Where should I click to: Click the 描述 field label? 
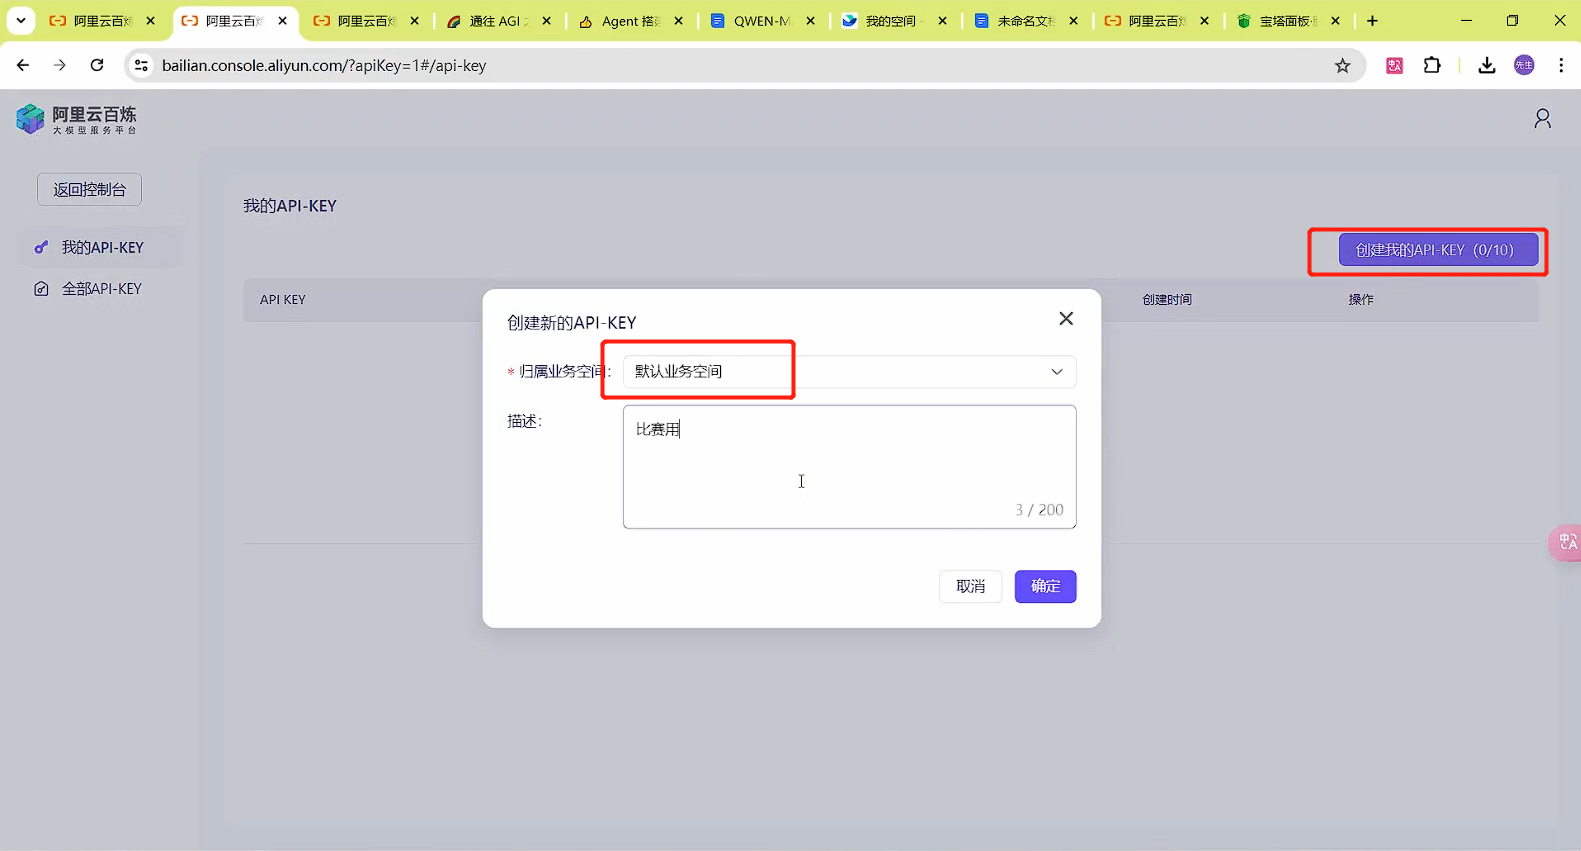click(525, 422)
